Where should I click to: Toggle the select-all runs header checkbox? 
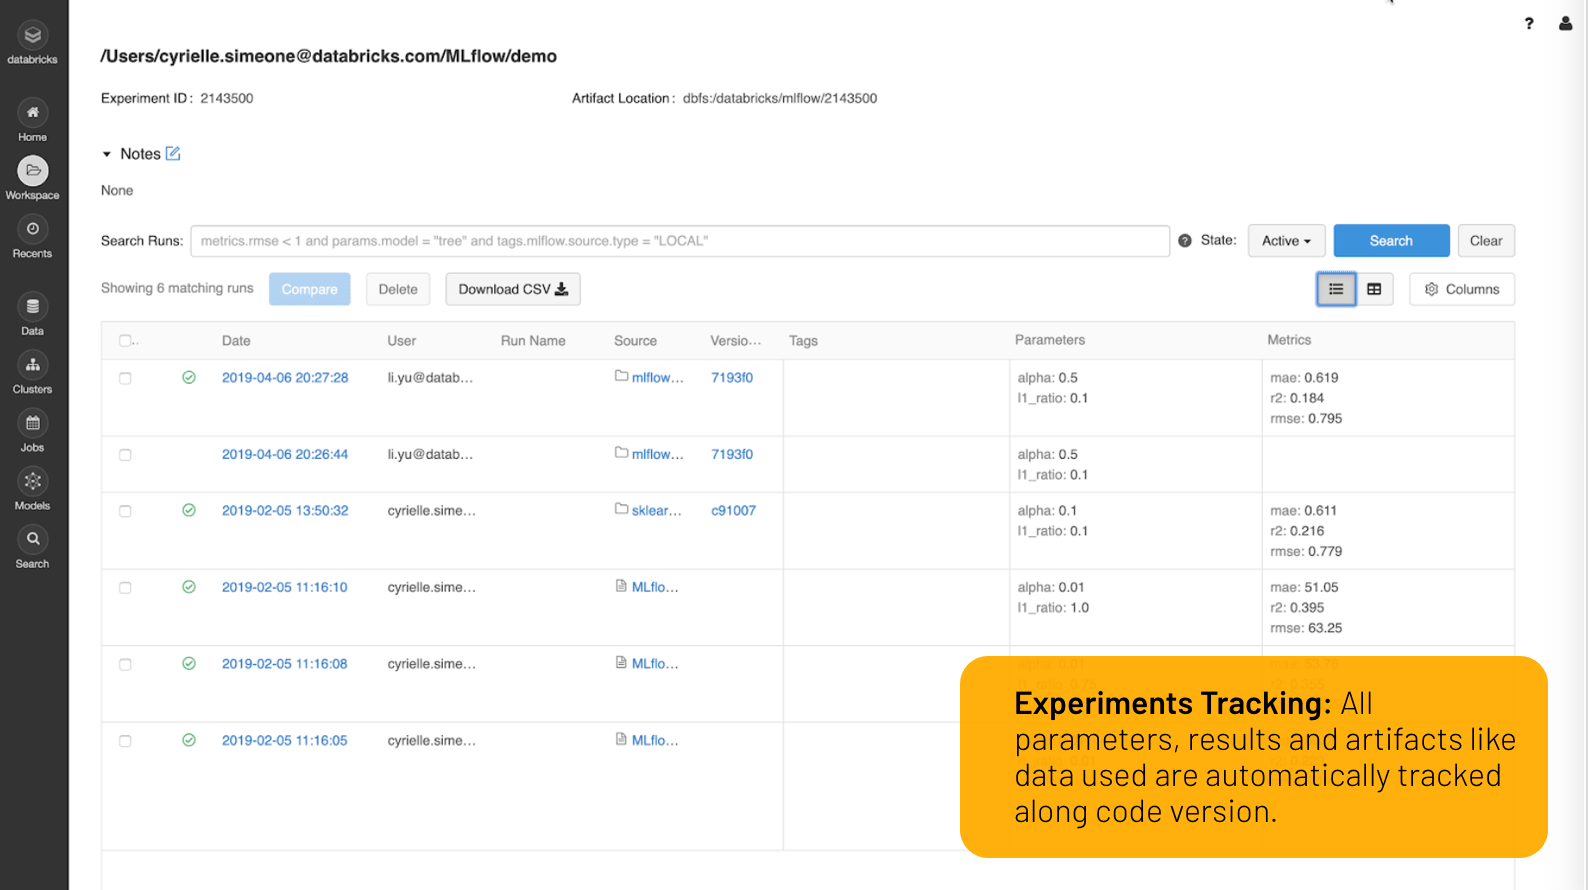(125, 341)
